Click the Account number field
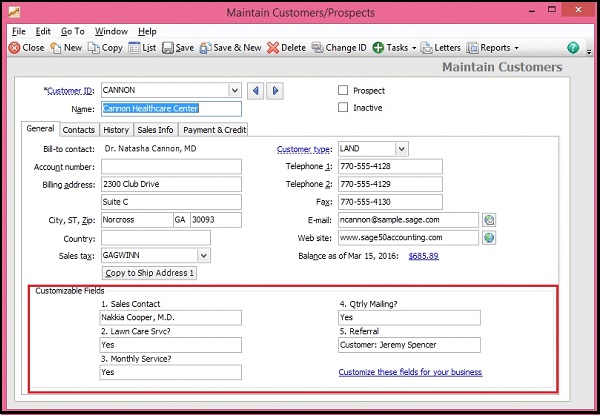 tap(171, 167)
